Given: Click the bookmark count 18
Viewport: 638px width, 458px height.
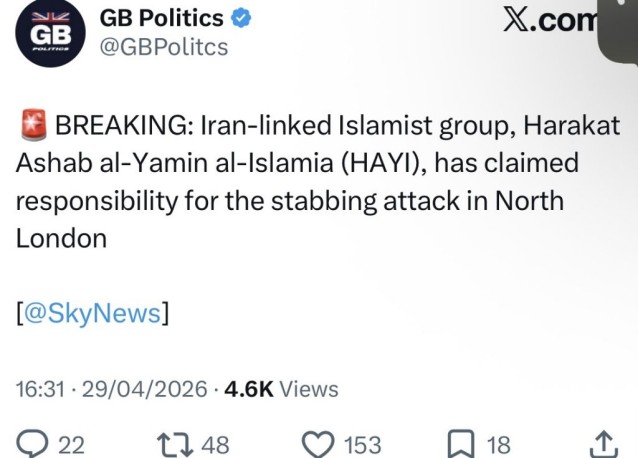Looking at the screenshot, I should [499, 444].
